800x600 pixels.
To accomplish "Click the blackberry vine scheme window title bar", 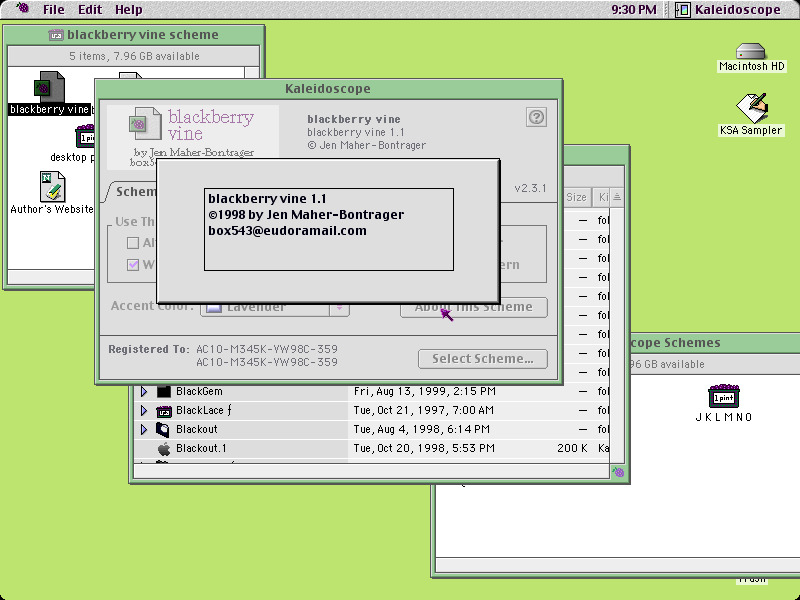I will [x=134, y=35].
